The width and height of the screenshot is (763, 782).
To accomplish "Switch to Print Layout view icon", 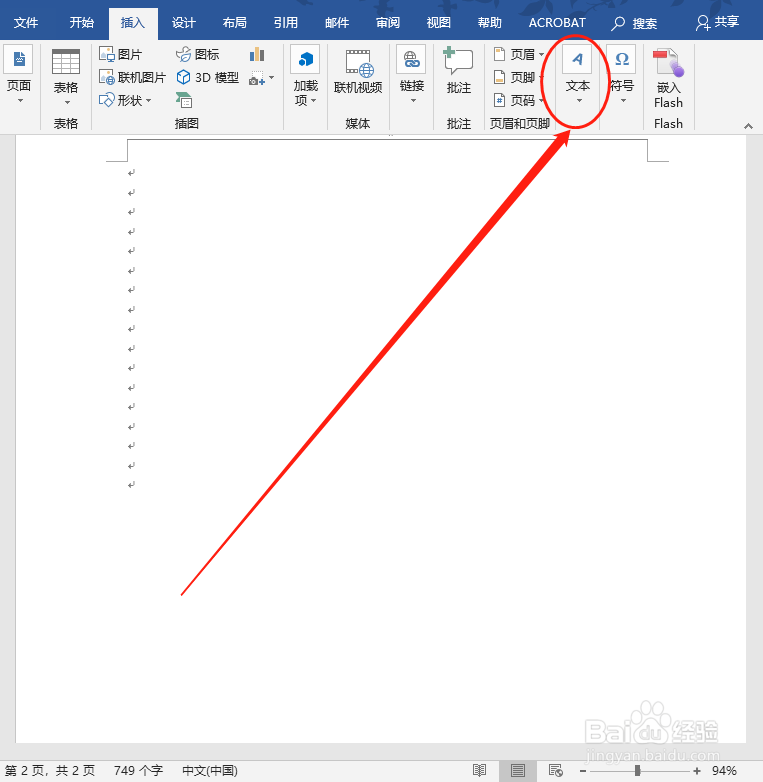I will (518, 771).
